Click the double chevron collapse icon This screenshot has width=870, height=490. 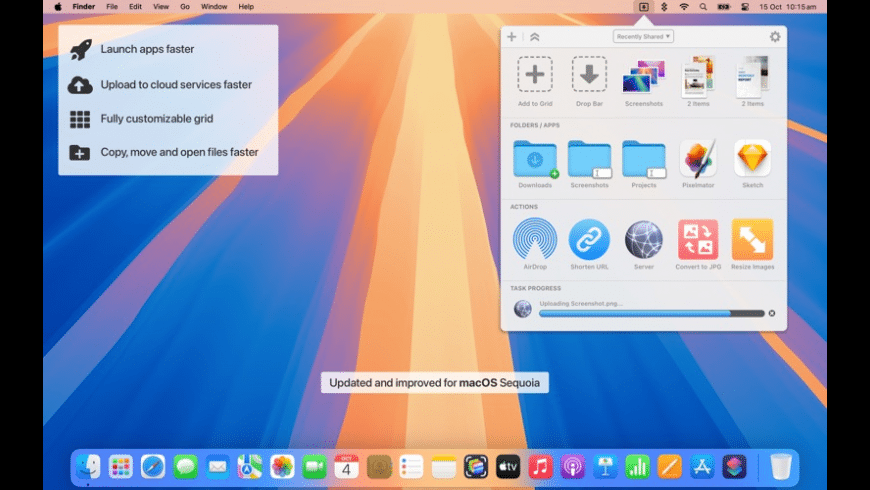pyautogui.click(x=534, y=37)
